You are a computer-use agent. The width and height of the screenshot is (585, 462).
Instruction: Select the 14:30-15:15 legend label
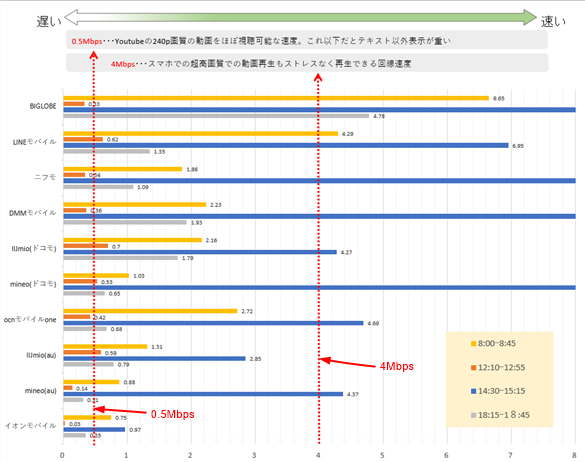point(501,391)
